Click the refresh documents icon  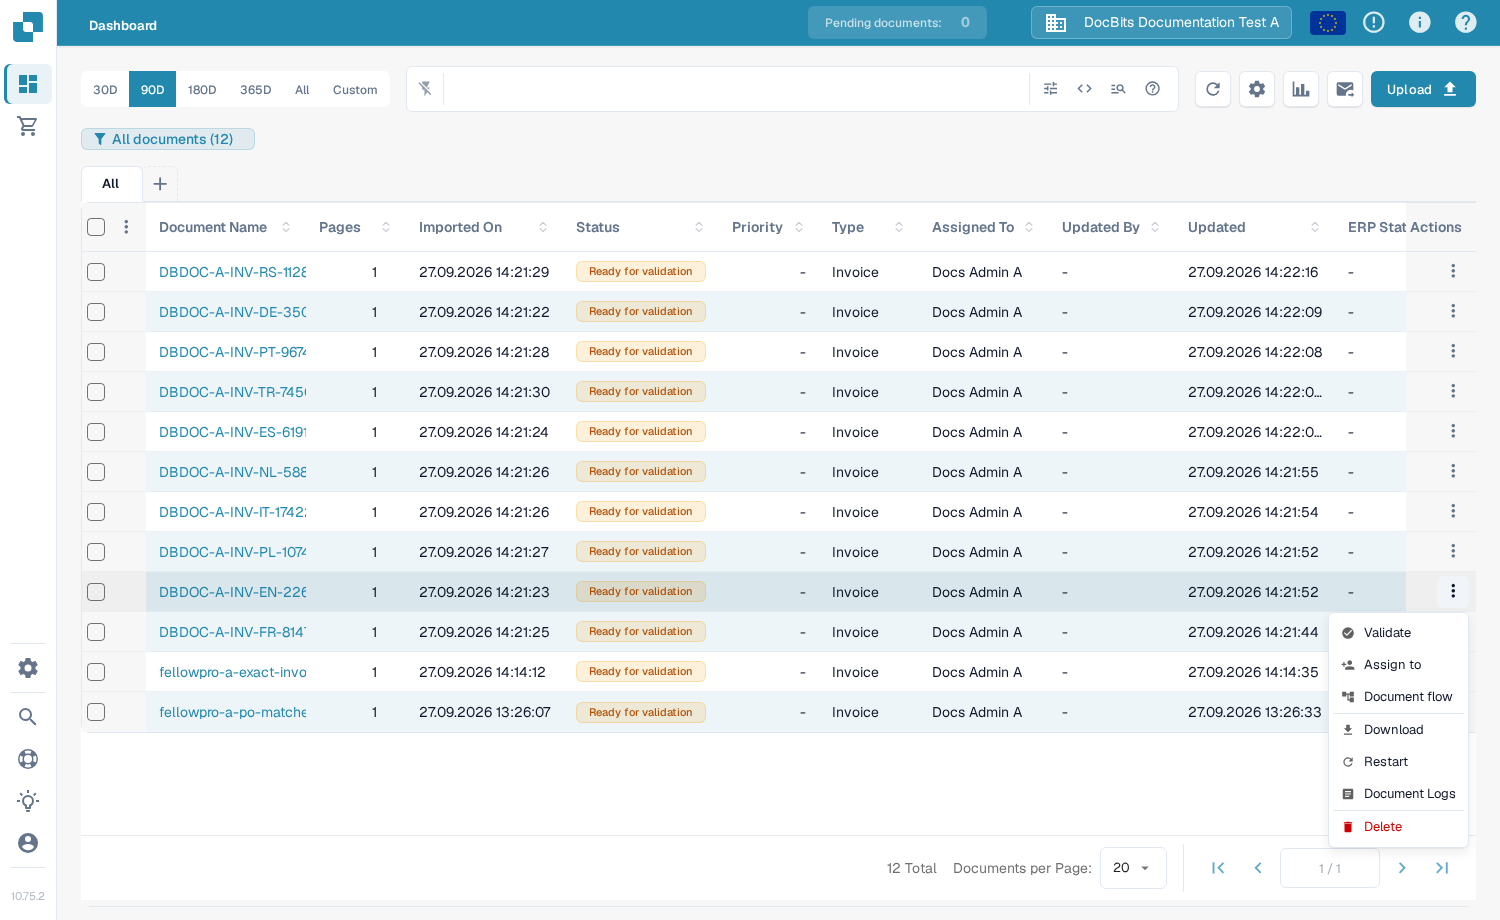pos(1213,89)
